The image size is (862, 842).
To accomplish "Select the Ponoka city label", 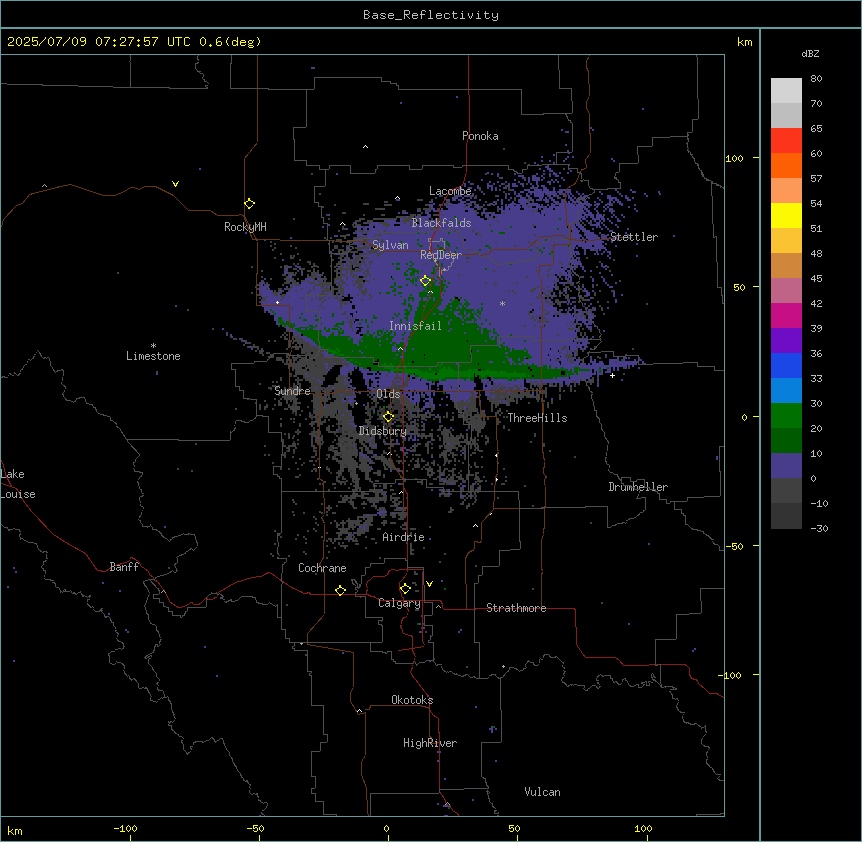I will coord(480,136).
